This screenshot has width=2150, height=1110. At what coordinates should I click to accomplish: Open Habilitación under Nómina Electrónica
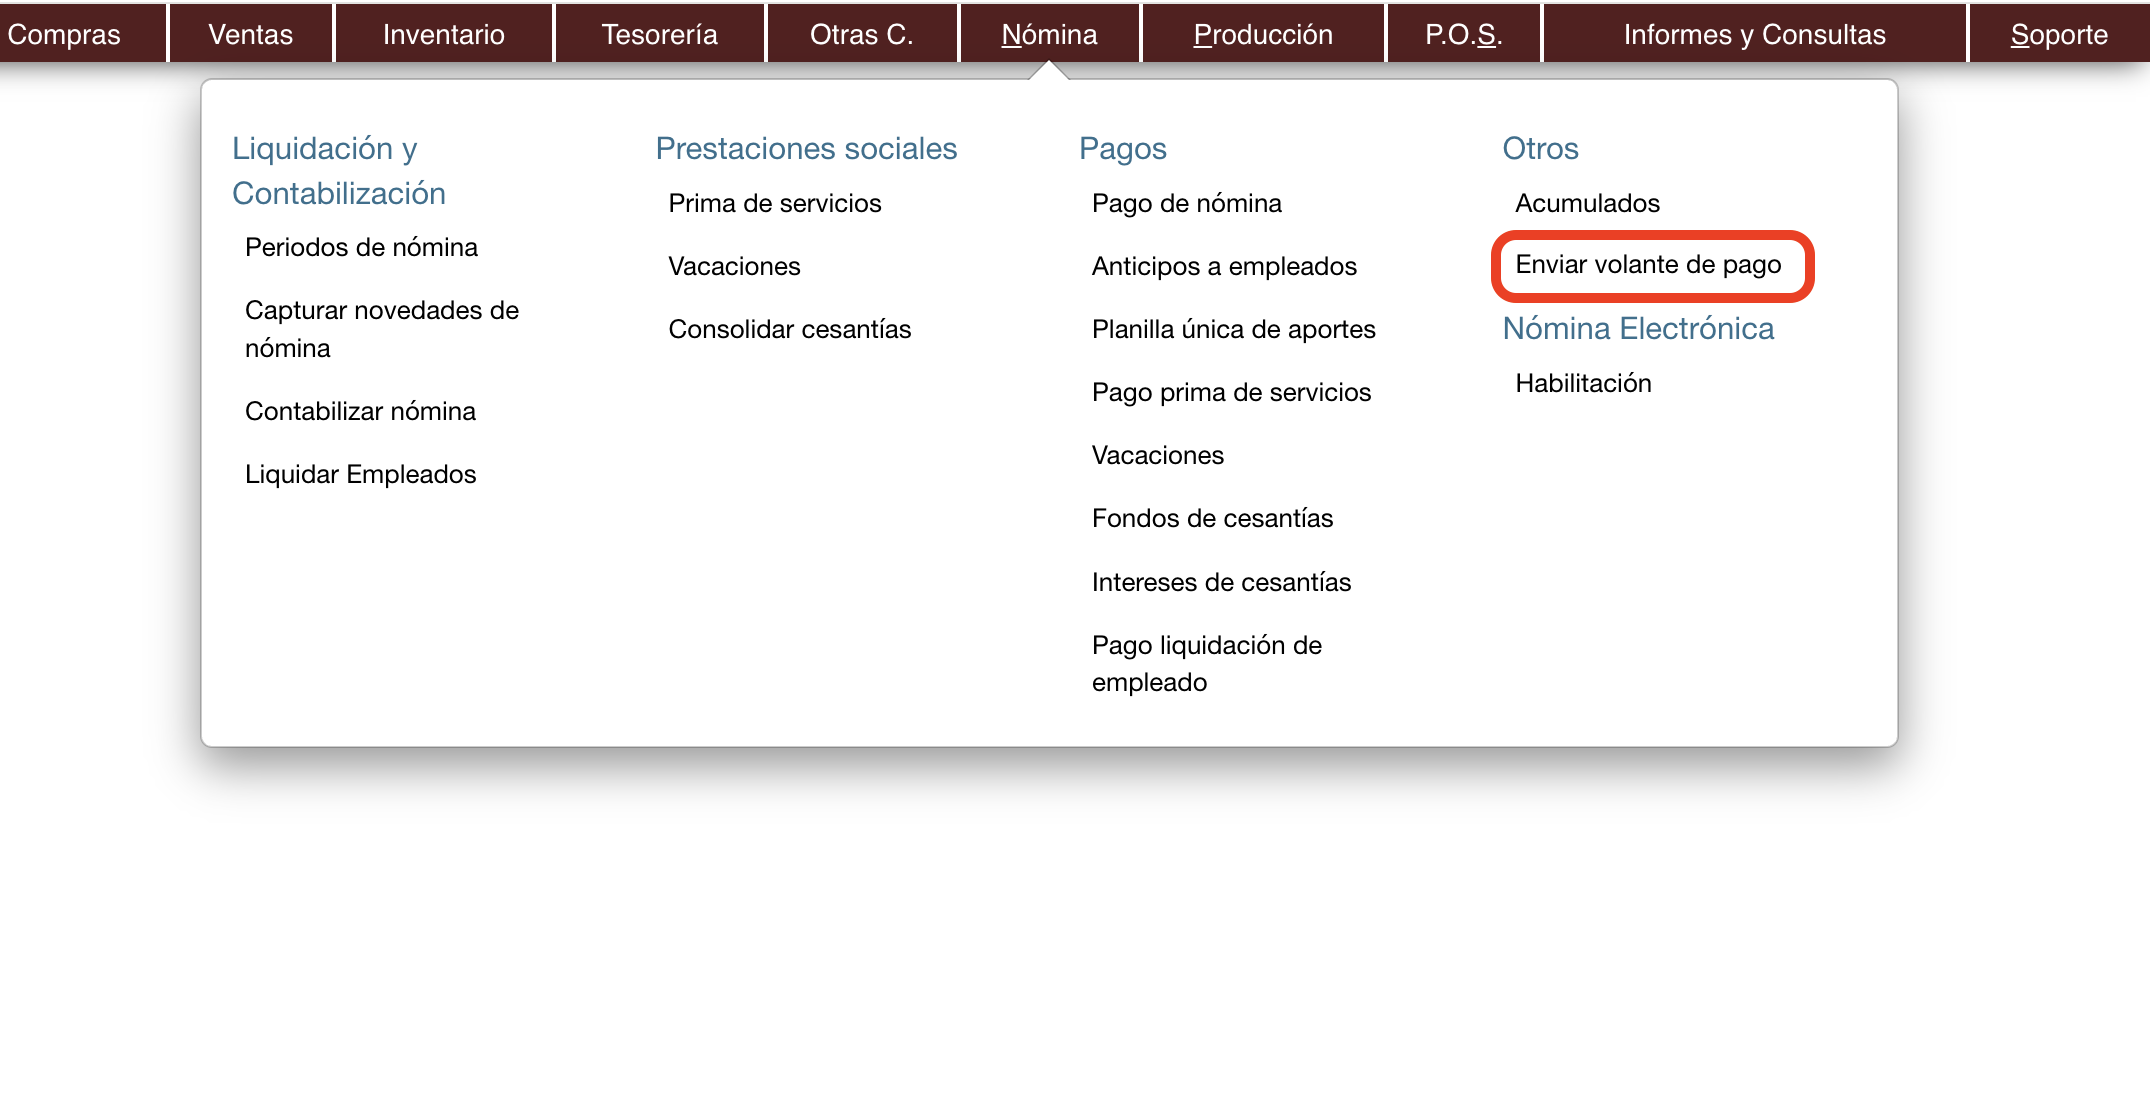pos(1583,383)
